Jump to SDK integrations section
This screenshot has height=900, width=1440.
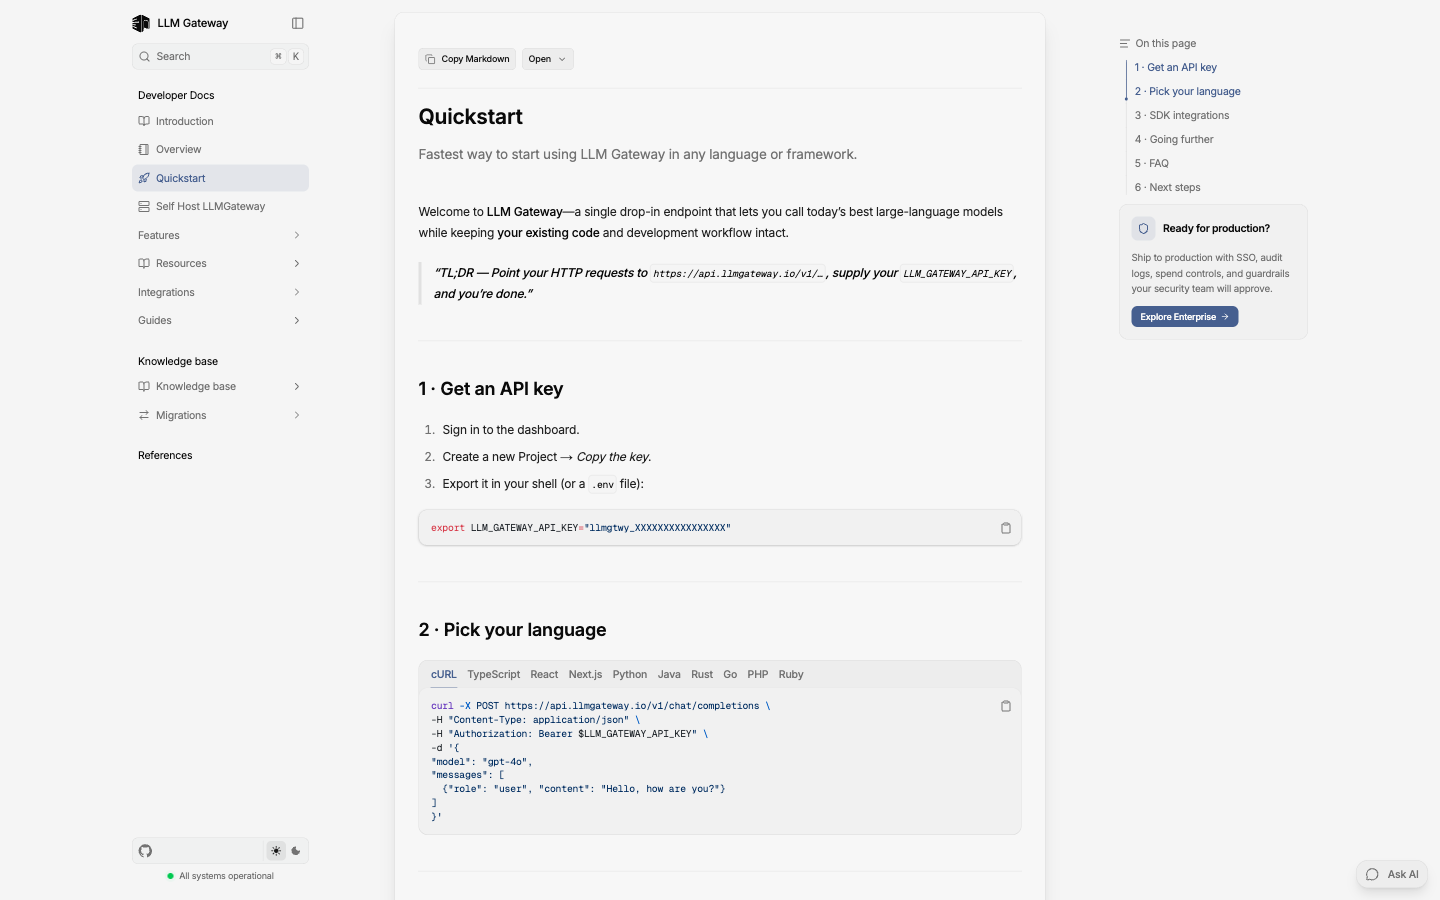[1182, 116]
